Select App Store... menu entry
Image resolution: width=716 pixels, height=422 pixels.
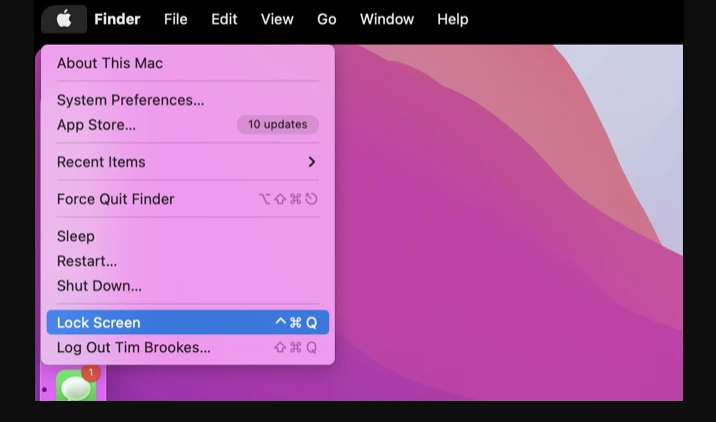pyautogui.click(x=188, y=125)
